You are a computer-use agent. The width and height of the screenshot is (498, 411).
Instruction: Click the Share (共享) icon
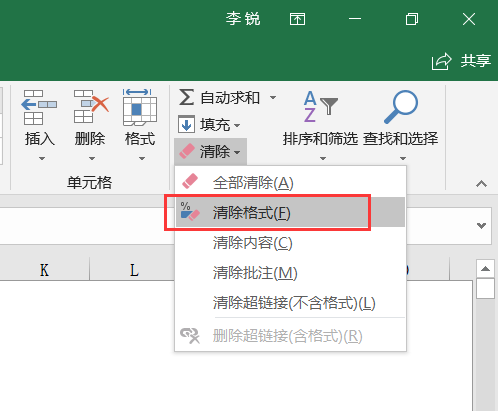point(441,61)
